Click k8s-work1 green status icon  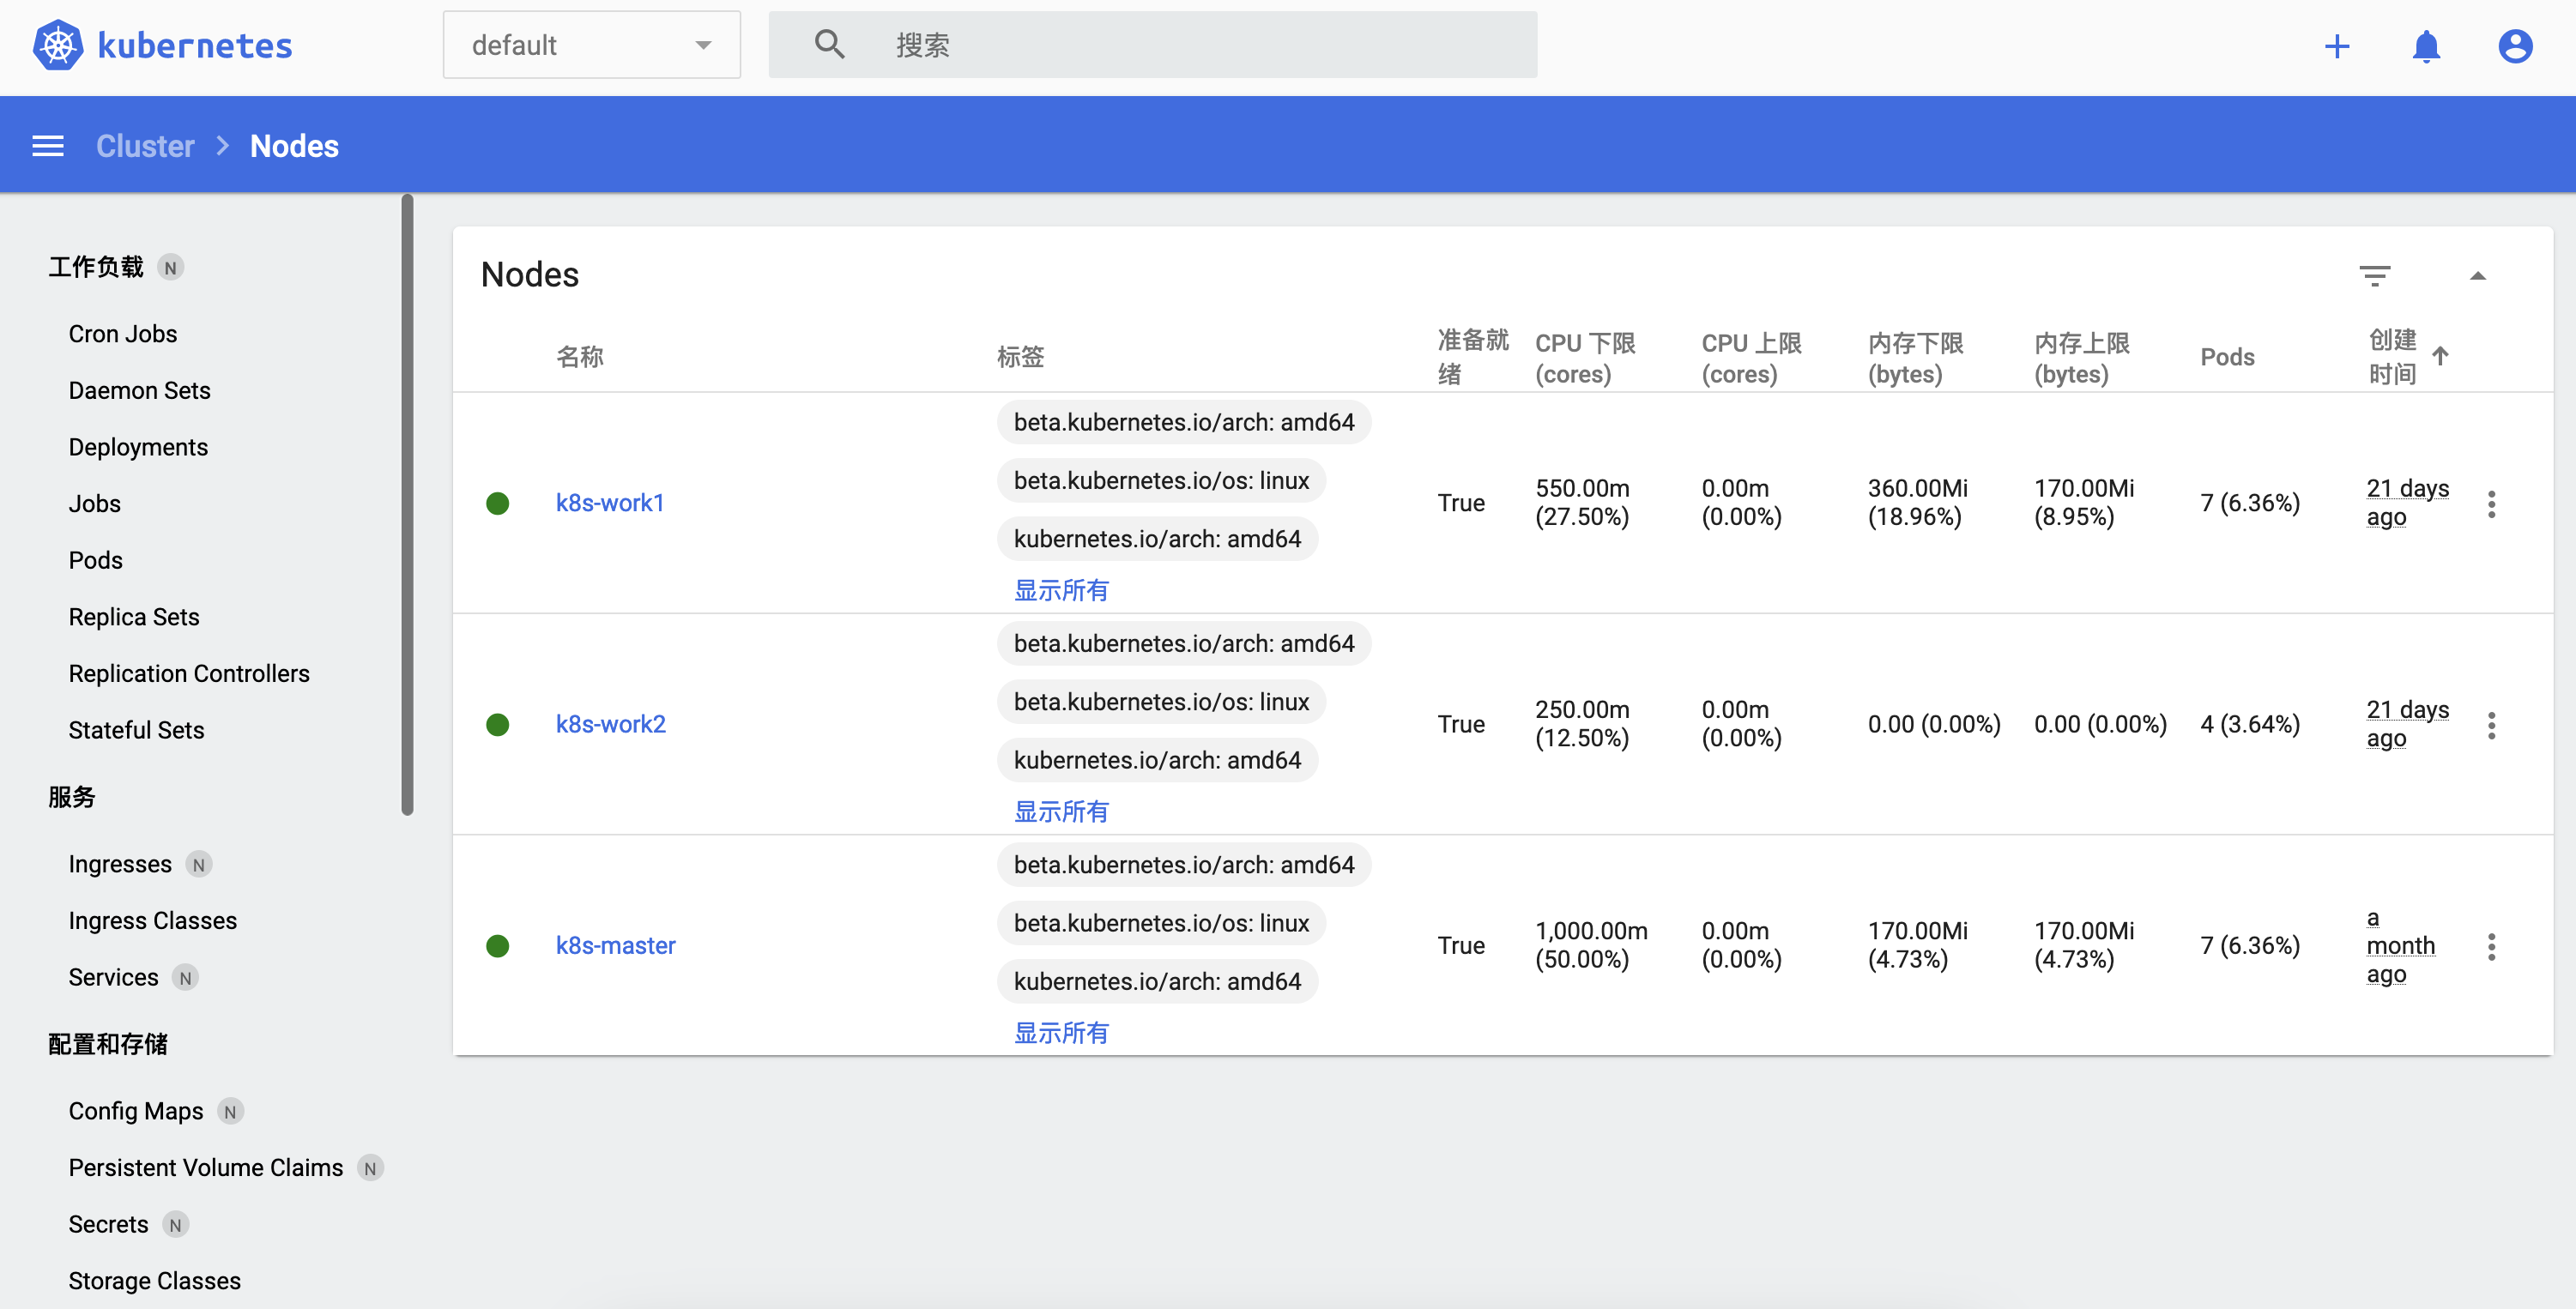point(497,503)
